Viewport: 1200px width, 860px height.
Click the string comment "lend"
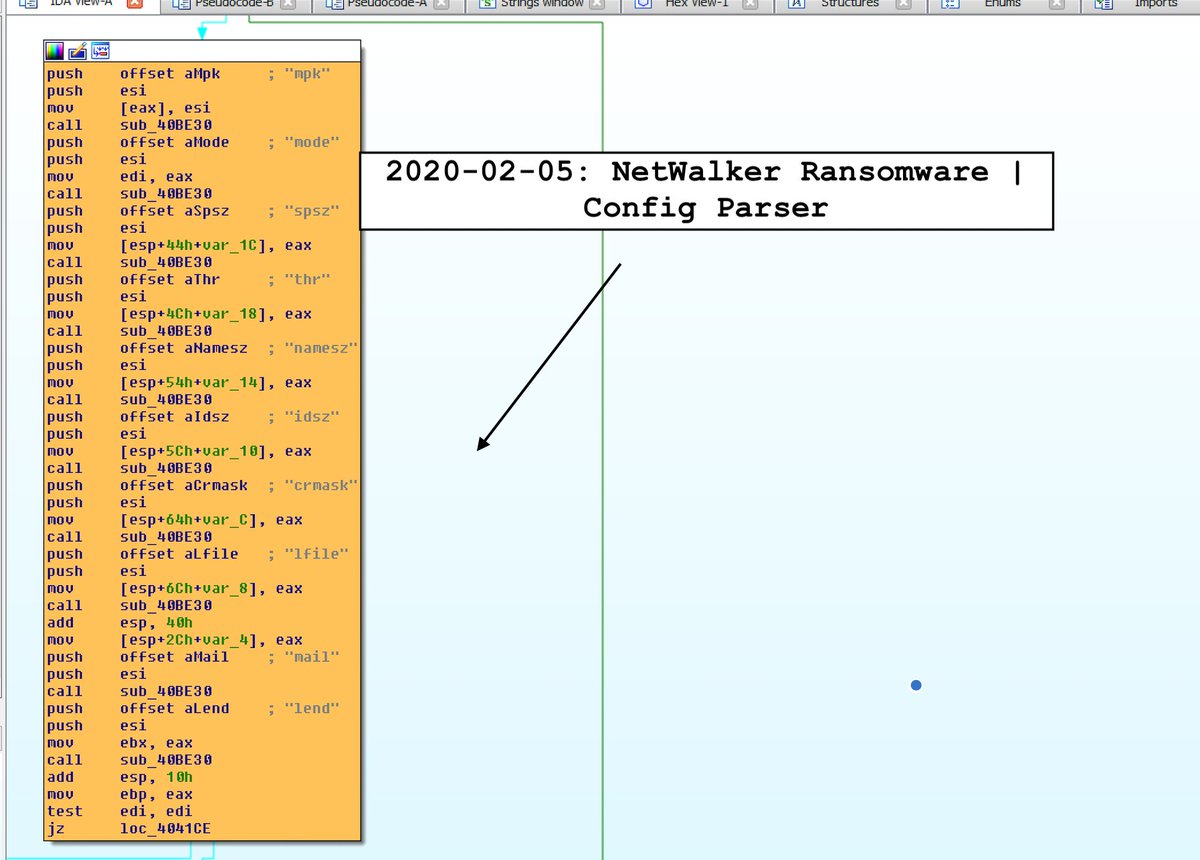point(313,708)
